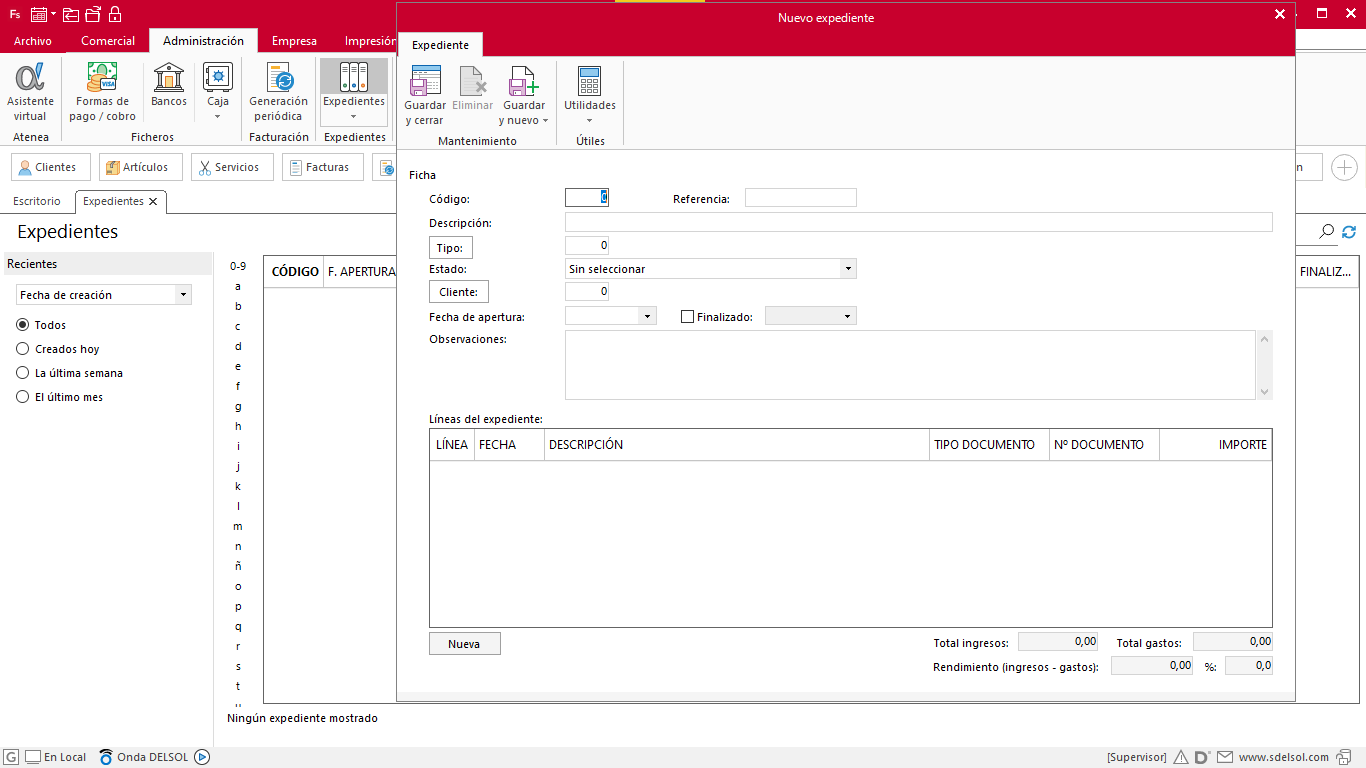
Task: Click the refresh icon in Expedientes list
Action: (x=1349, y=232)
